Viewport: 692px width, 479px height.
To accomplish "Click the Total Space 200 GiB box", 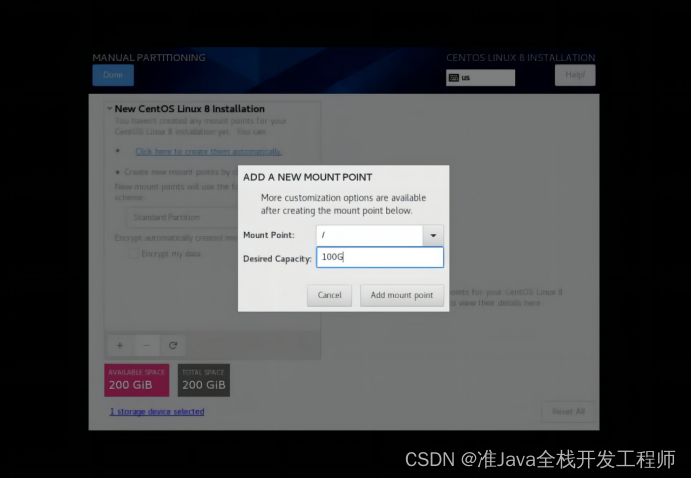I will click(203, 380).
